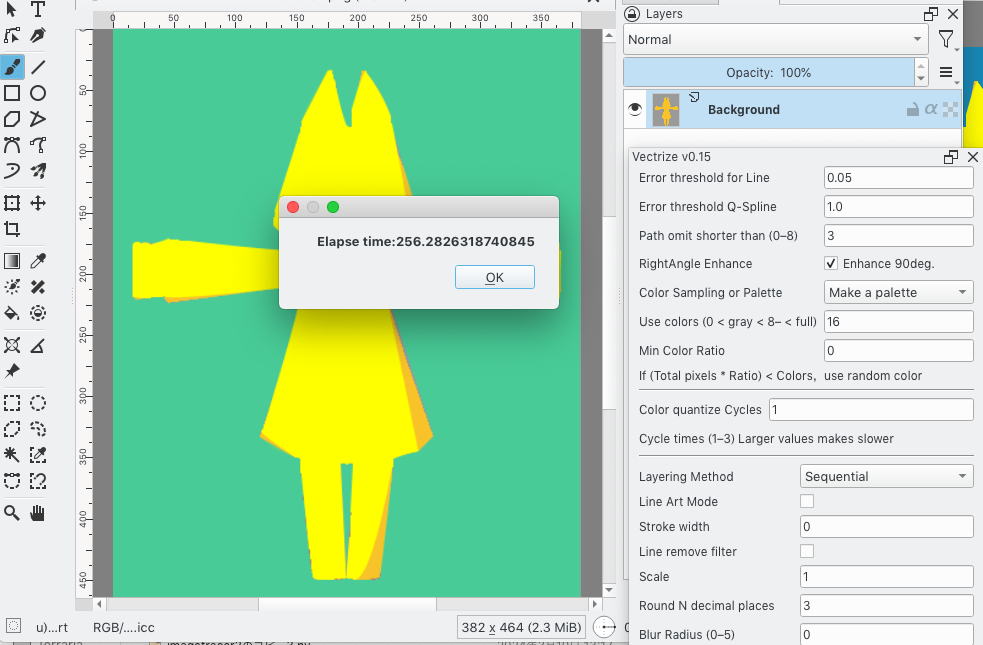
Task: Expand the Make a palette dropdown
Action: [898, 293]
